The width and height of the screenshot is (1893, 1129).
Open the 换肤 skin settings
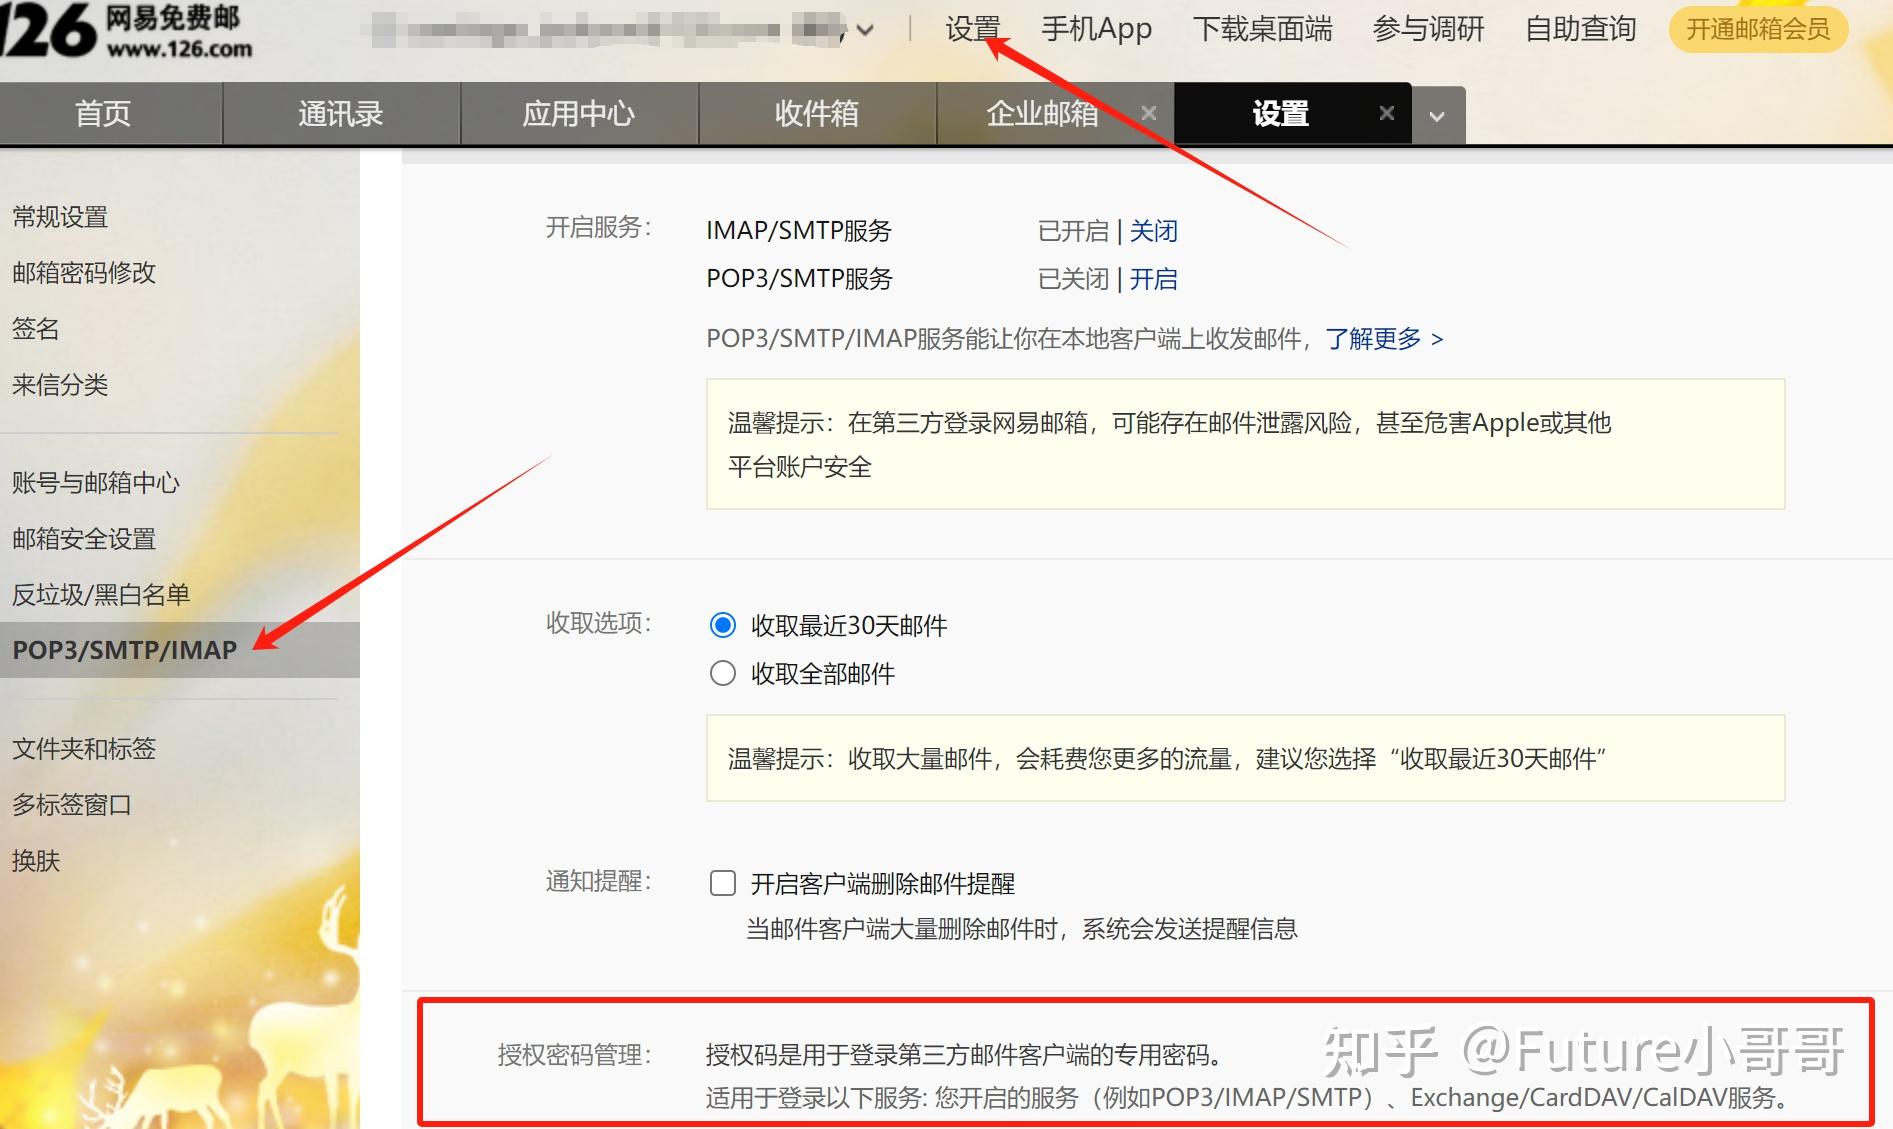[x=36, y=860]
